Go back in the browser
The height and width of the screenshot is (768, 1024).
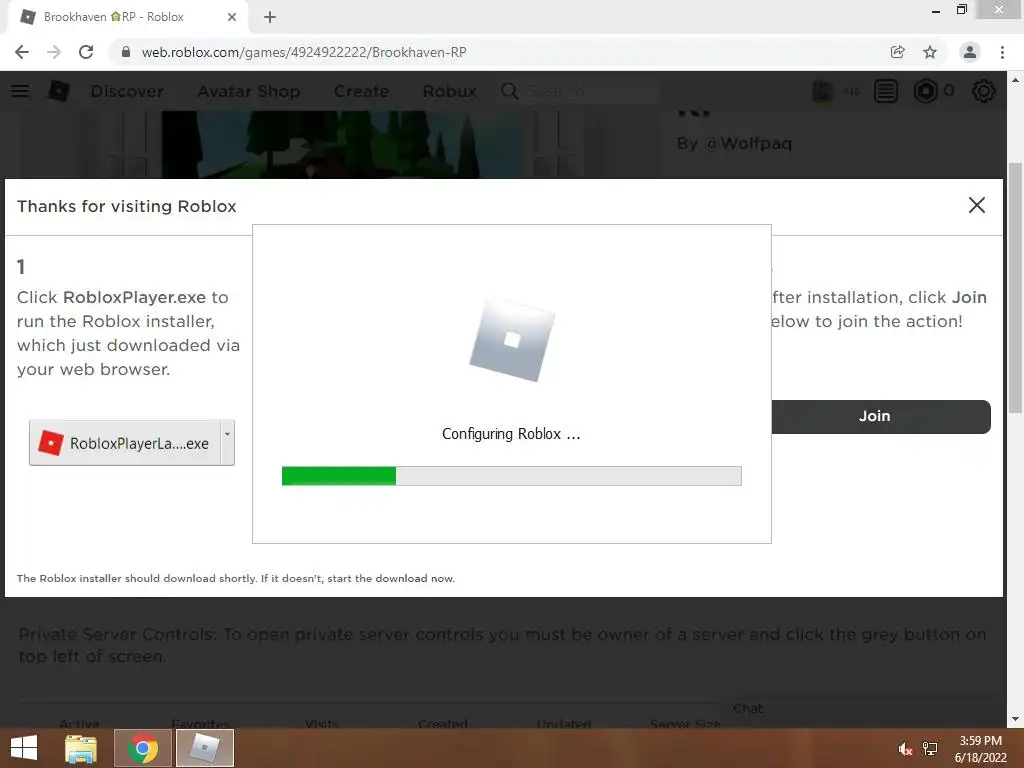pyautogui.click(x=22, y=52)
